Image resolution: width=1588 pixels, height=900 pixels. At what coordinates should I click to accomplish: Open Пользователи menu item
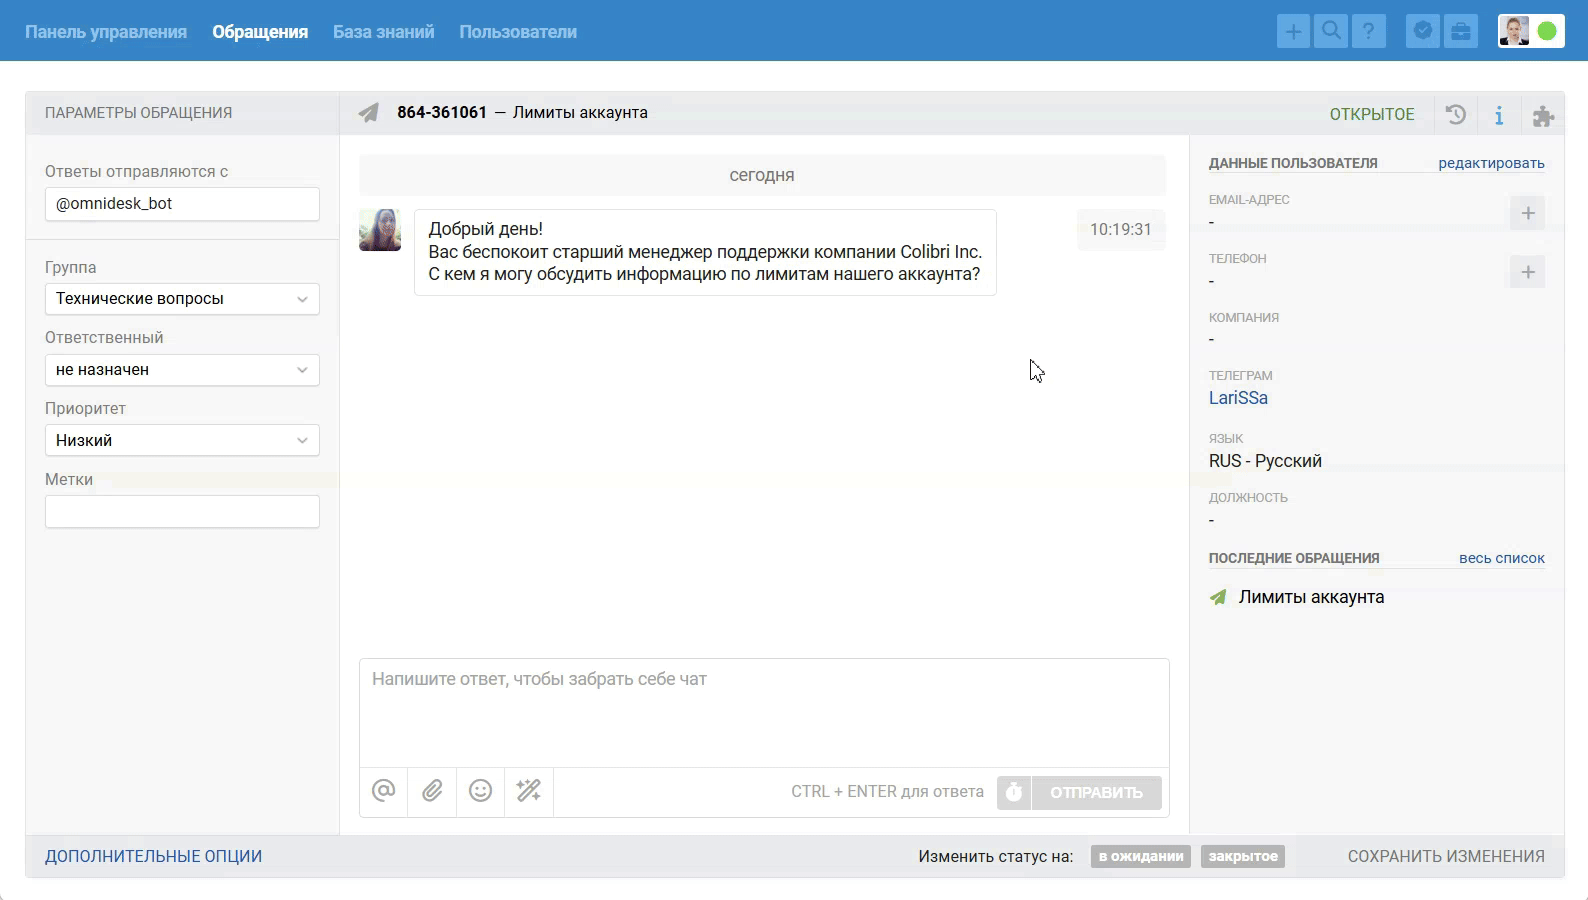(x=518, y=32)
